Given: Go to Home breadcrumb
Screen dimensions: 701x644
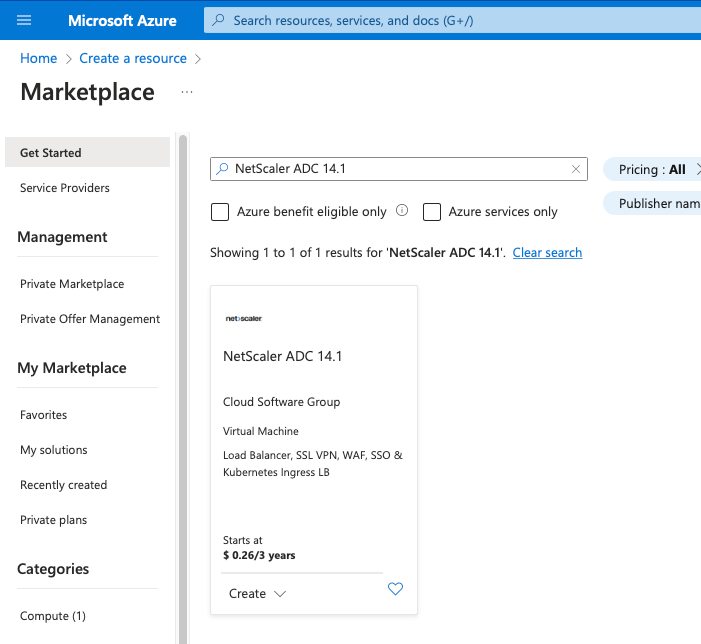Looking at the screenshot, I should (38, 59).
